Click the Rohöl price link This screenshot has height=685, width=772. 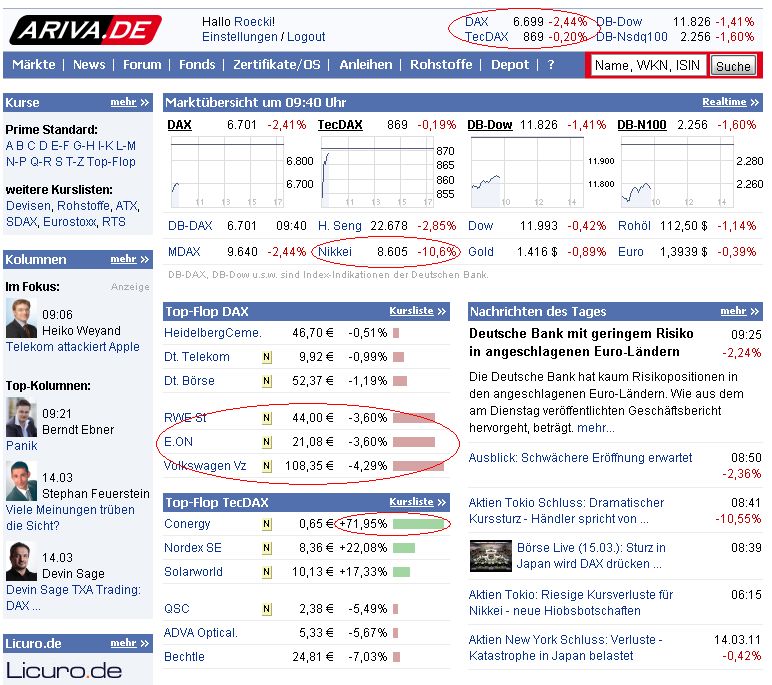coord(634,226)
